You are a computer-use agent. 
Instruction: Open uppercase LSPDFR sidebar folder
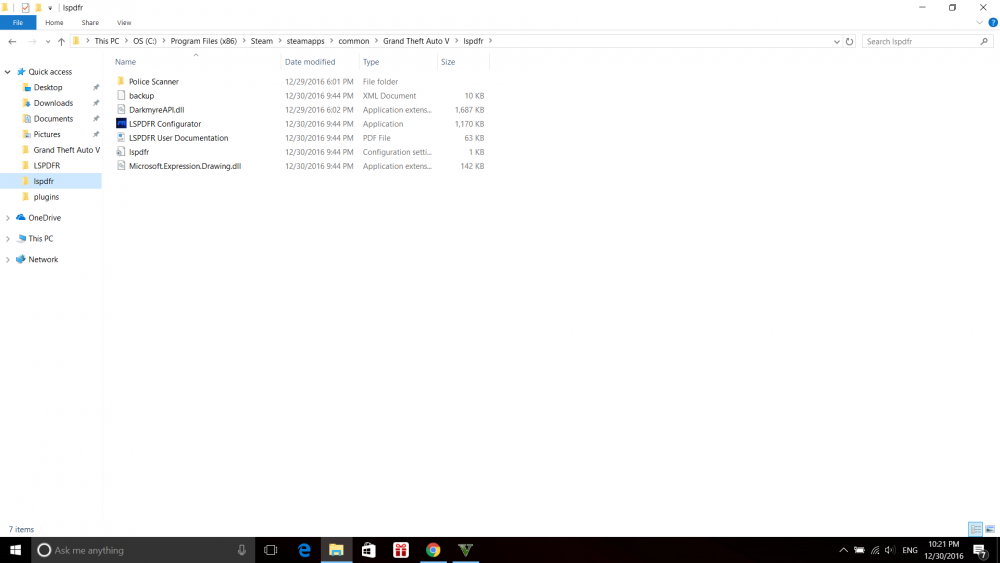[x=47, y=166]
